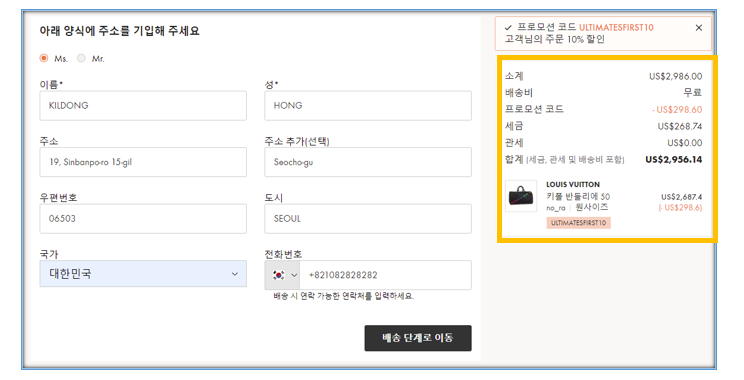Screen dimensions: 744x380
Task: Click the ULTIMATESFIRST10 tag under the product
Action: point(578,223)
